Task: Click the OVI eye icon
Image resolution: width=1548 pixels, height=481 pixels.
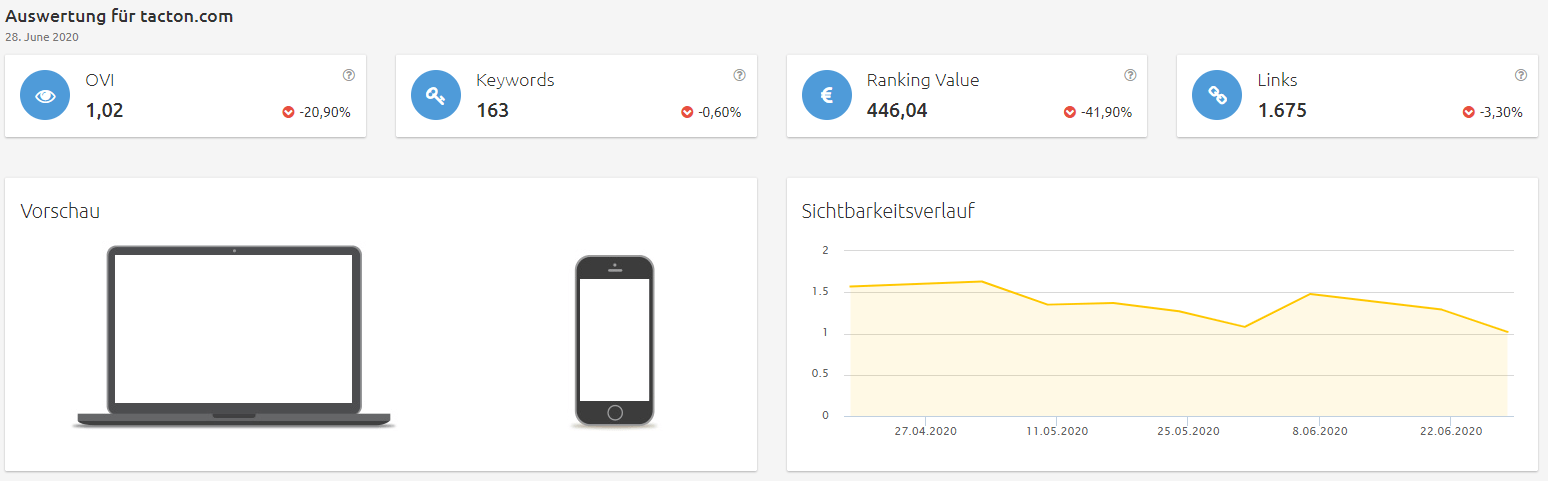Action: coord(45,96)
